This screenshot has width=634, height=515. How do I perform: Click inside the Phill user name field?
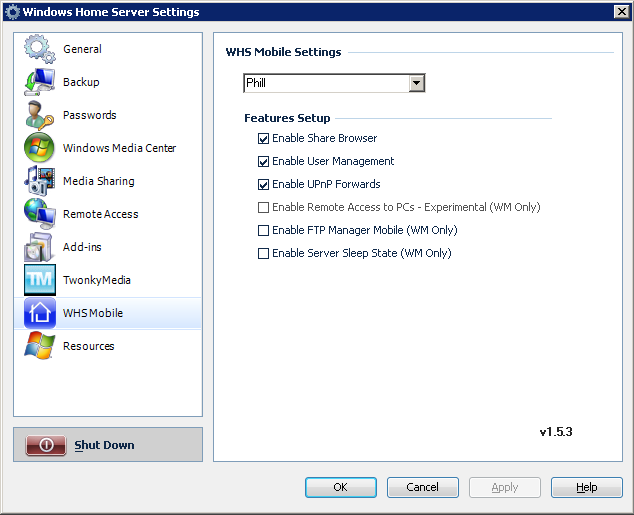coord(327,83)
